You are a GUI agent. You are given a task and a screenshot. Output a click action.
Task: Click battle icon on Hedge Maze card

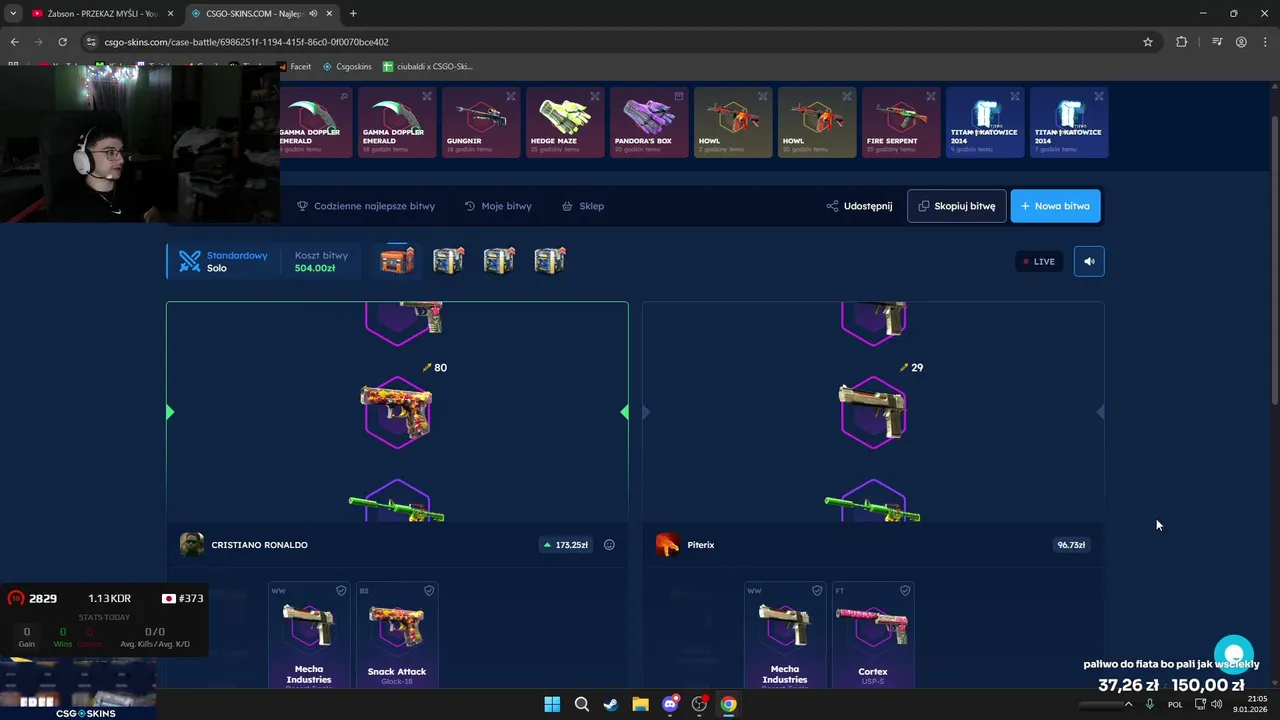[x=595, y=96]
